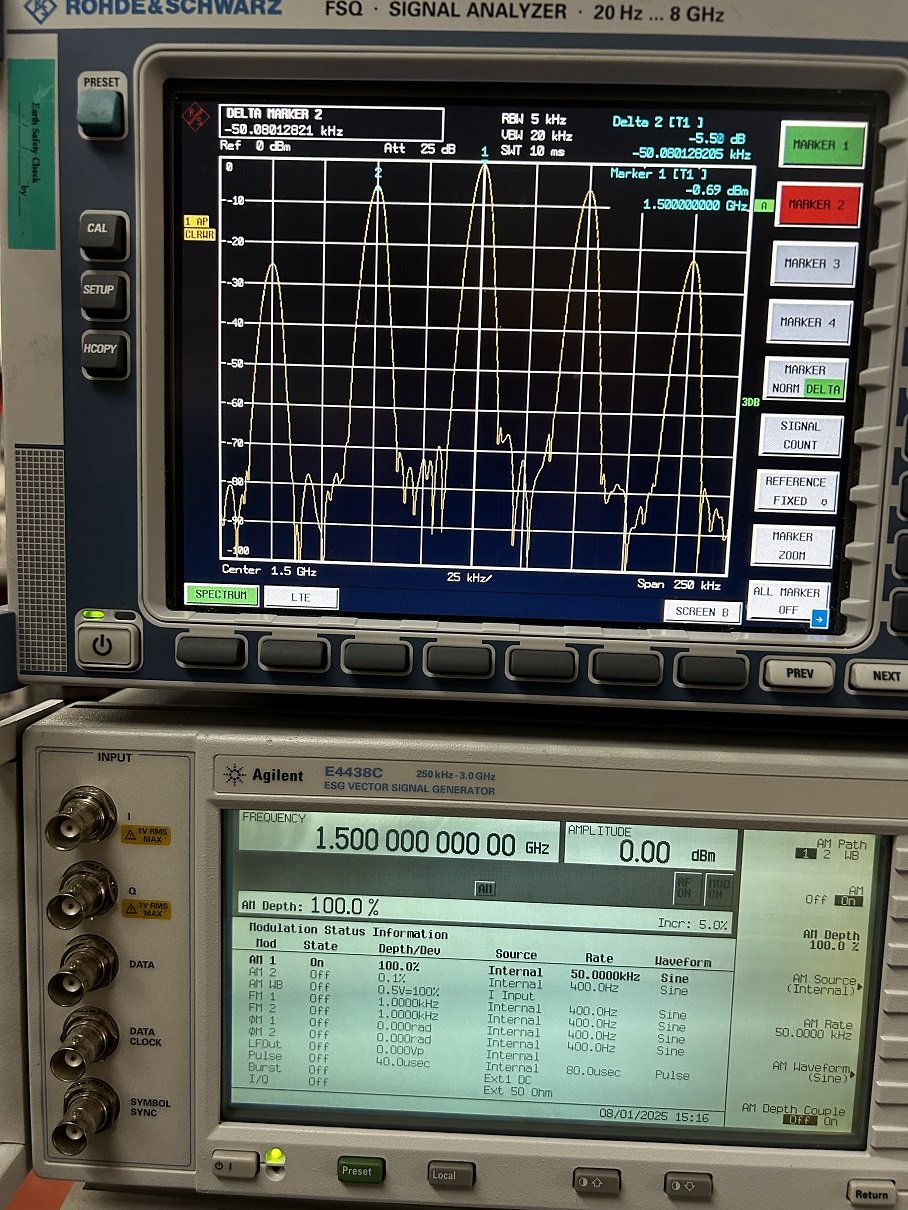Screen dimensions: 908x1210
Task: Open the AM Source (Internal) submenu
Action: (824, 985)
